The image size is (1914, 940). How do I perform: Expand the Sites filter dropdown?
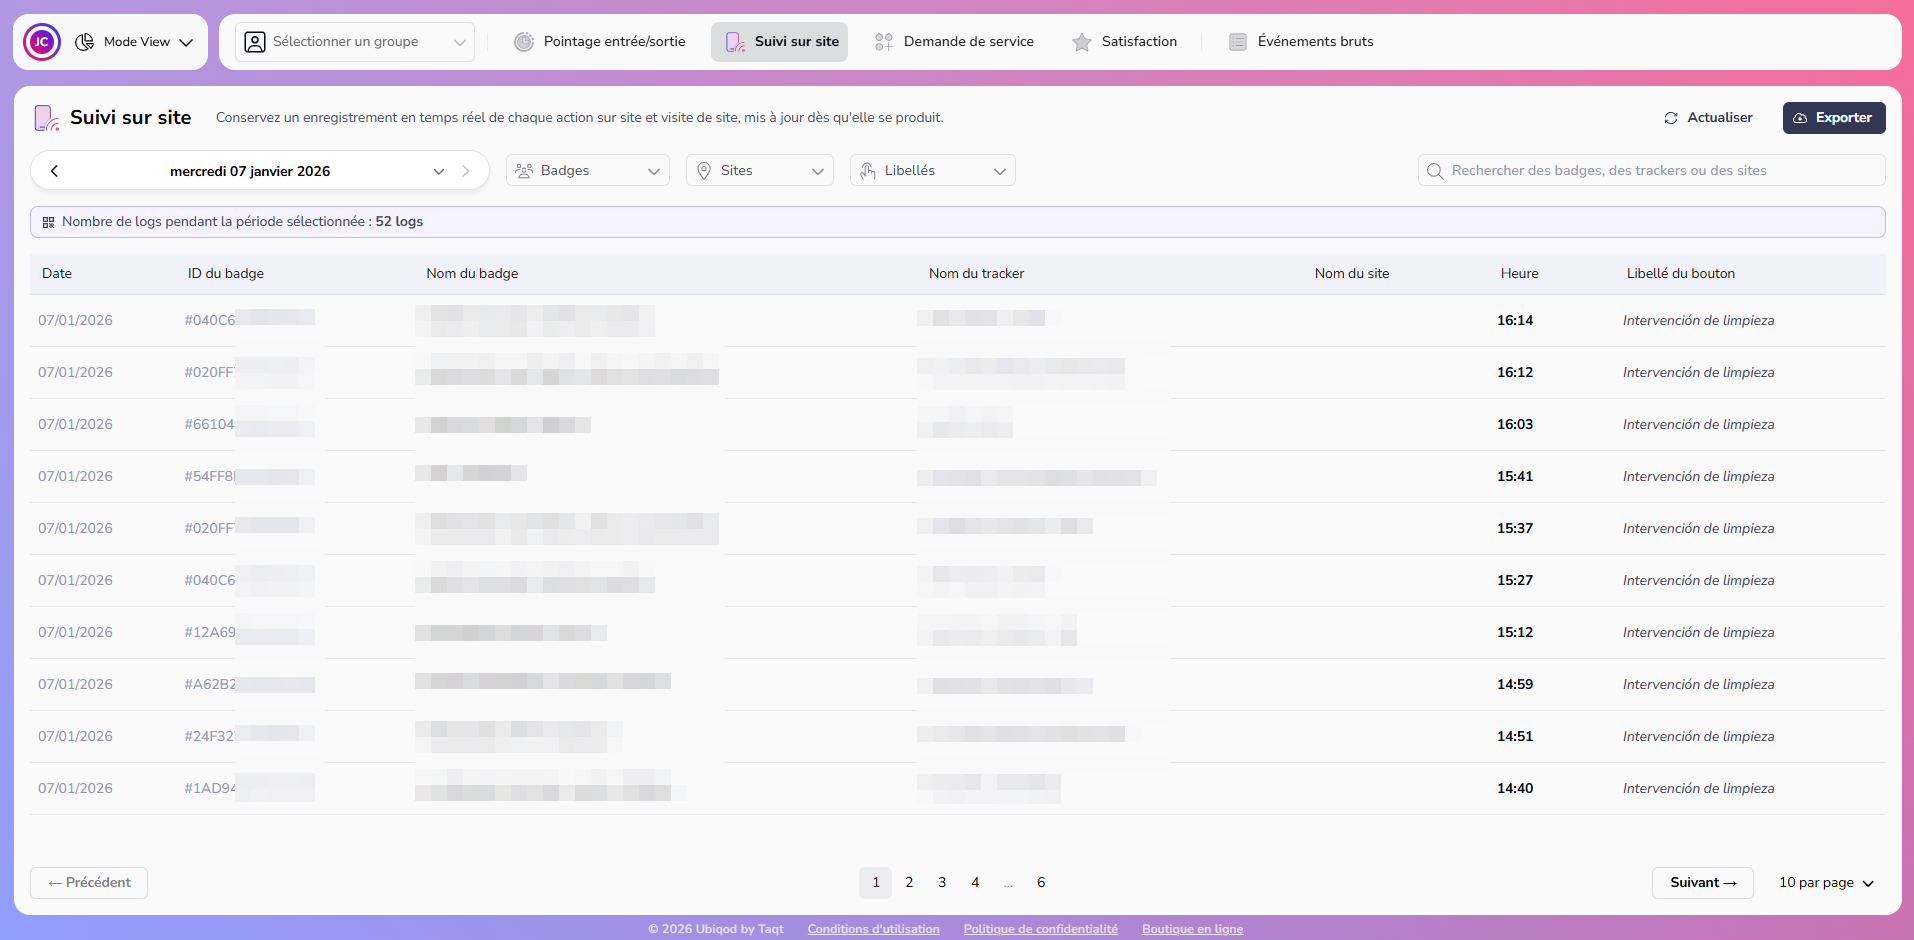[x=759, y=170]
